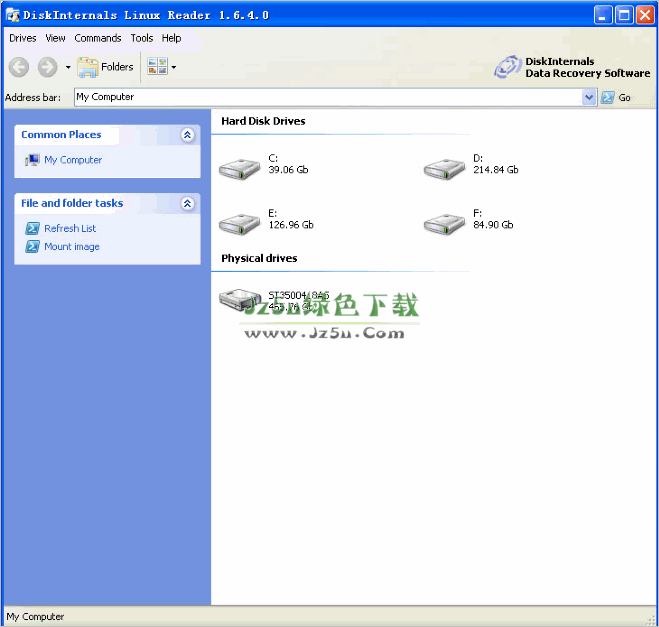Click the Back navigation arrow
Viewport: 659px width, 627px height.
[19, 67]
